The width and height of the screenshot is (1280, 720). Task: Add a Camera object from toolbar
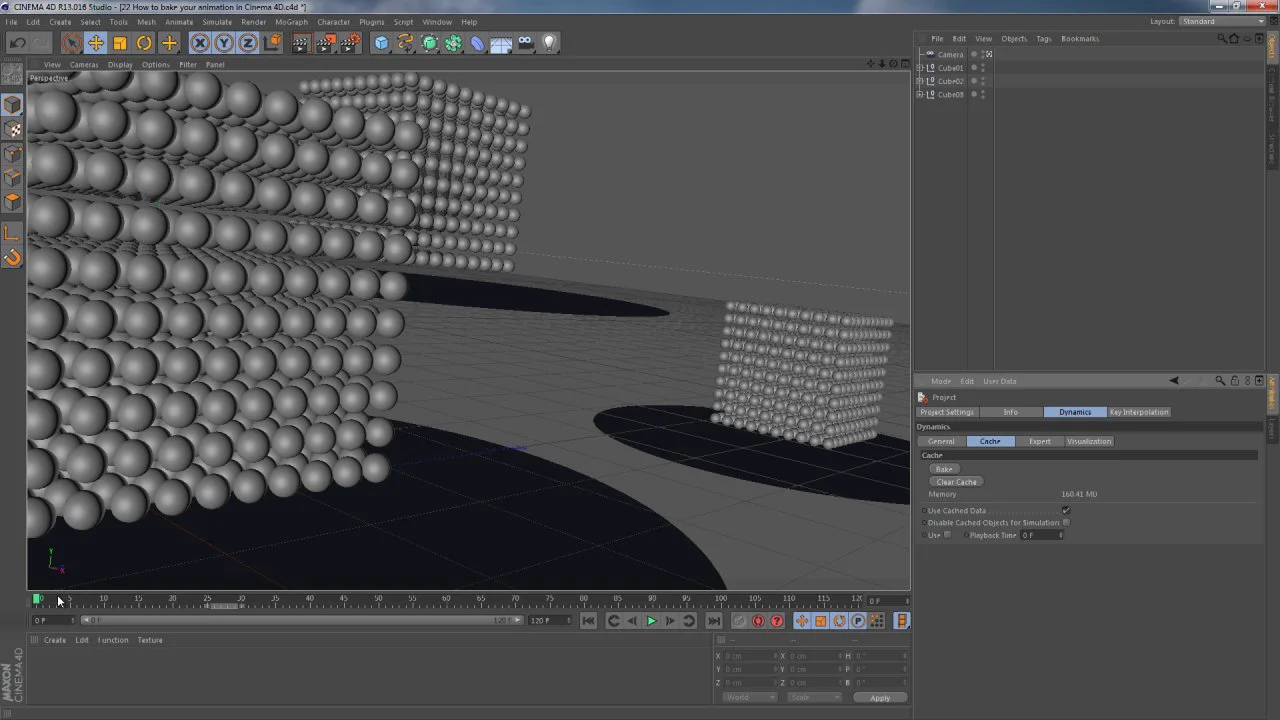click(525, 42)
